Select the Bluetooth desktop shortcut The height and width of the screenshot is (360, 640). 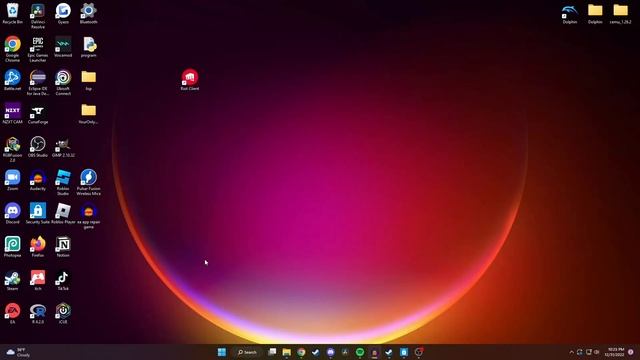[x=89, y=13]
